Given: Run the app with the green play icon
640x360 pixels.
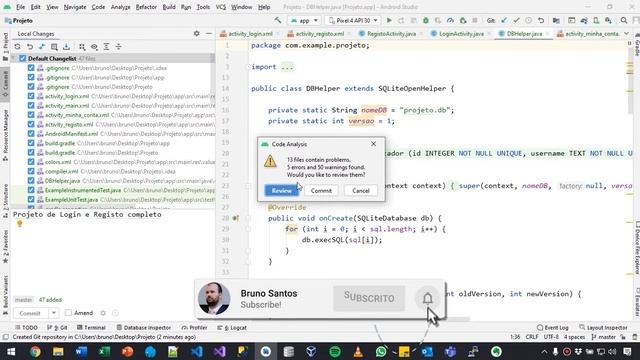Looking at the screenshot, I should (x=389, y=20).
